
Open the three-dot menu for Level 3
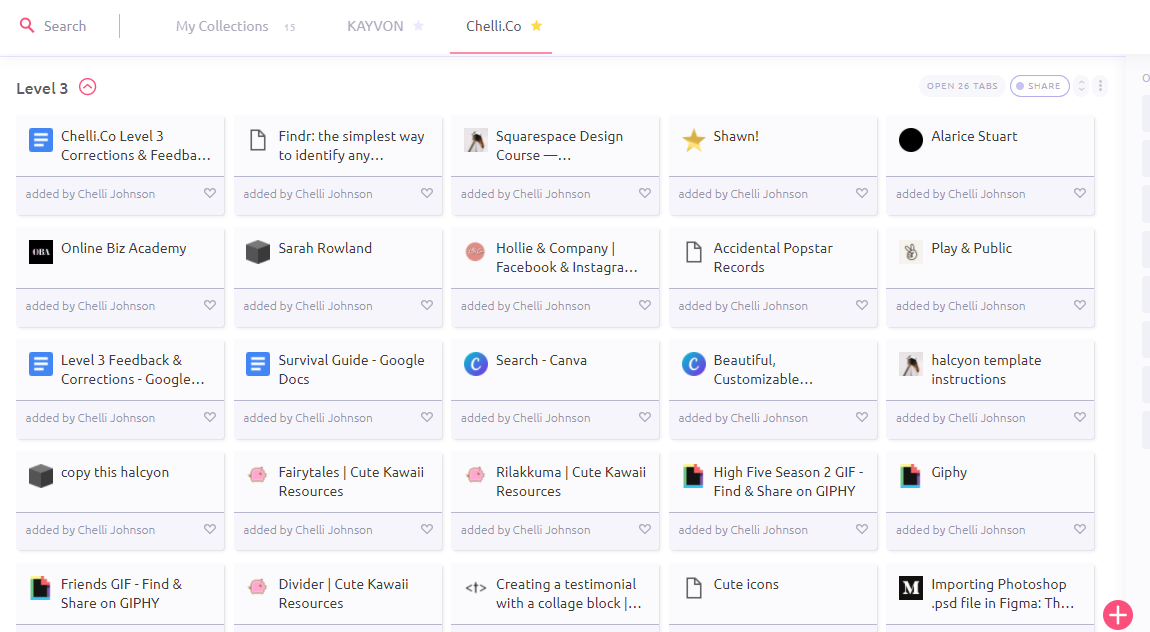[1100, 86]
